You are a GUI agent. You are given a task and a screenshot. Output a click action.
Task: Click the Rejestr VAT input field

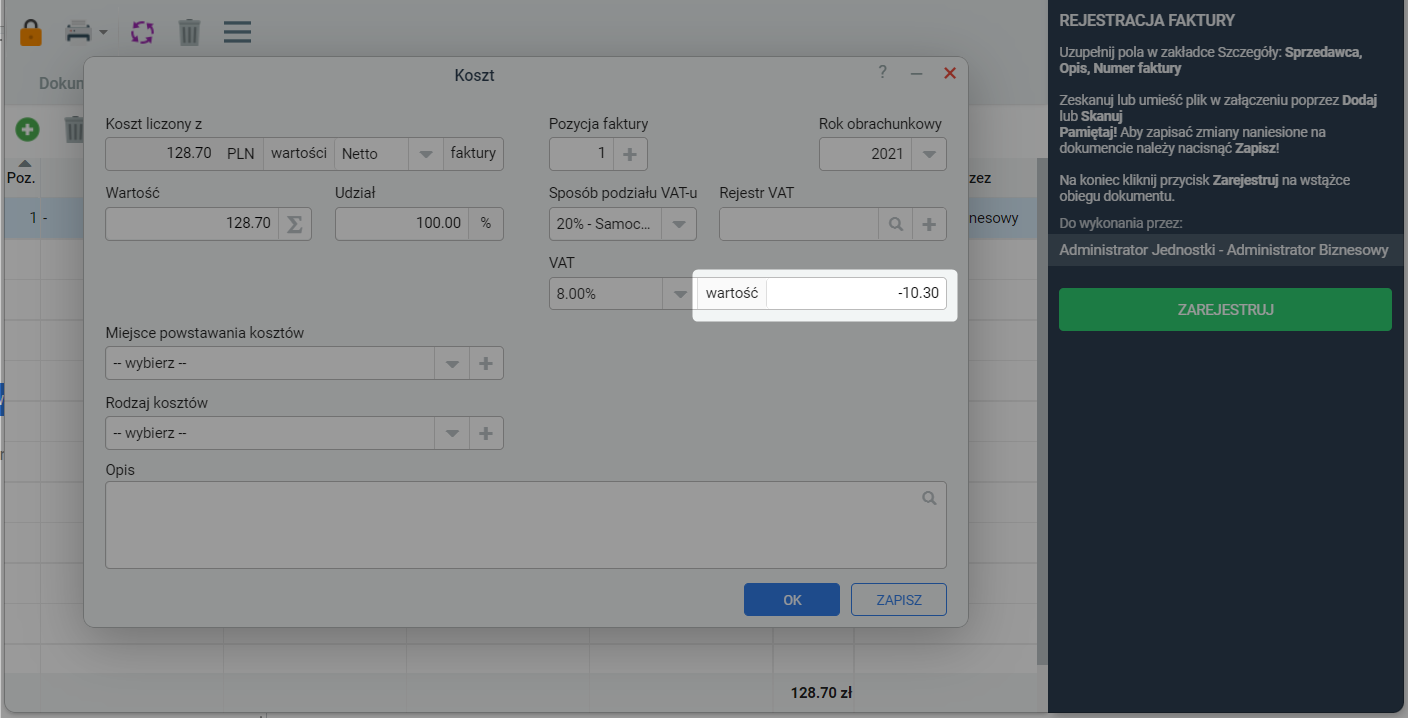click(799, 224)
